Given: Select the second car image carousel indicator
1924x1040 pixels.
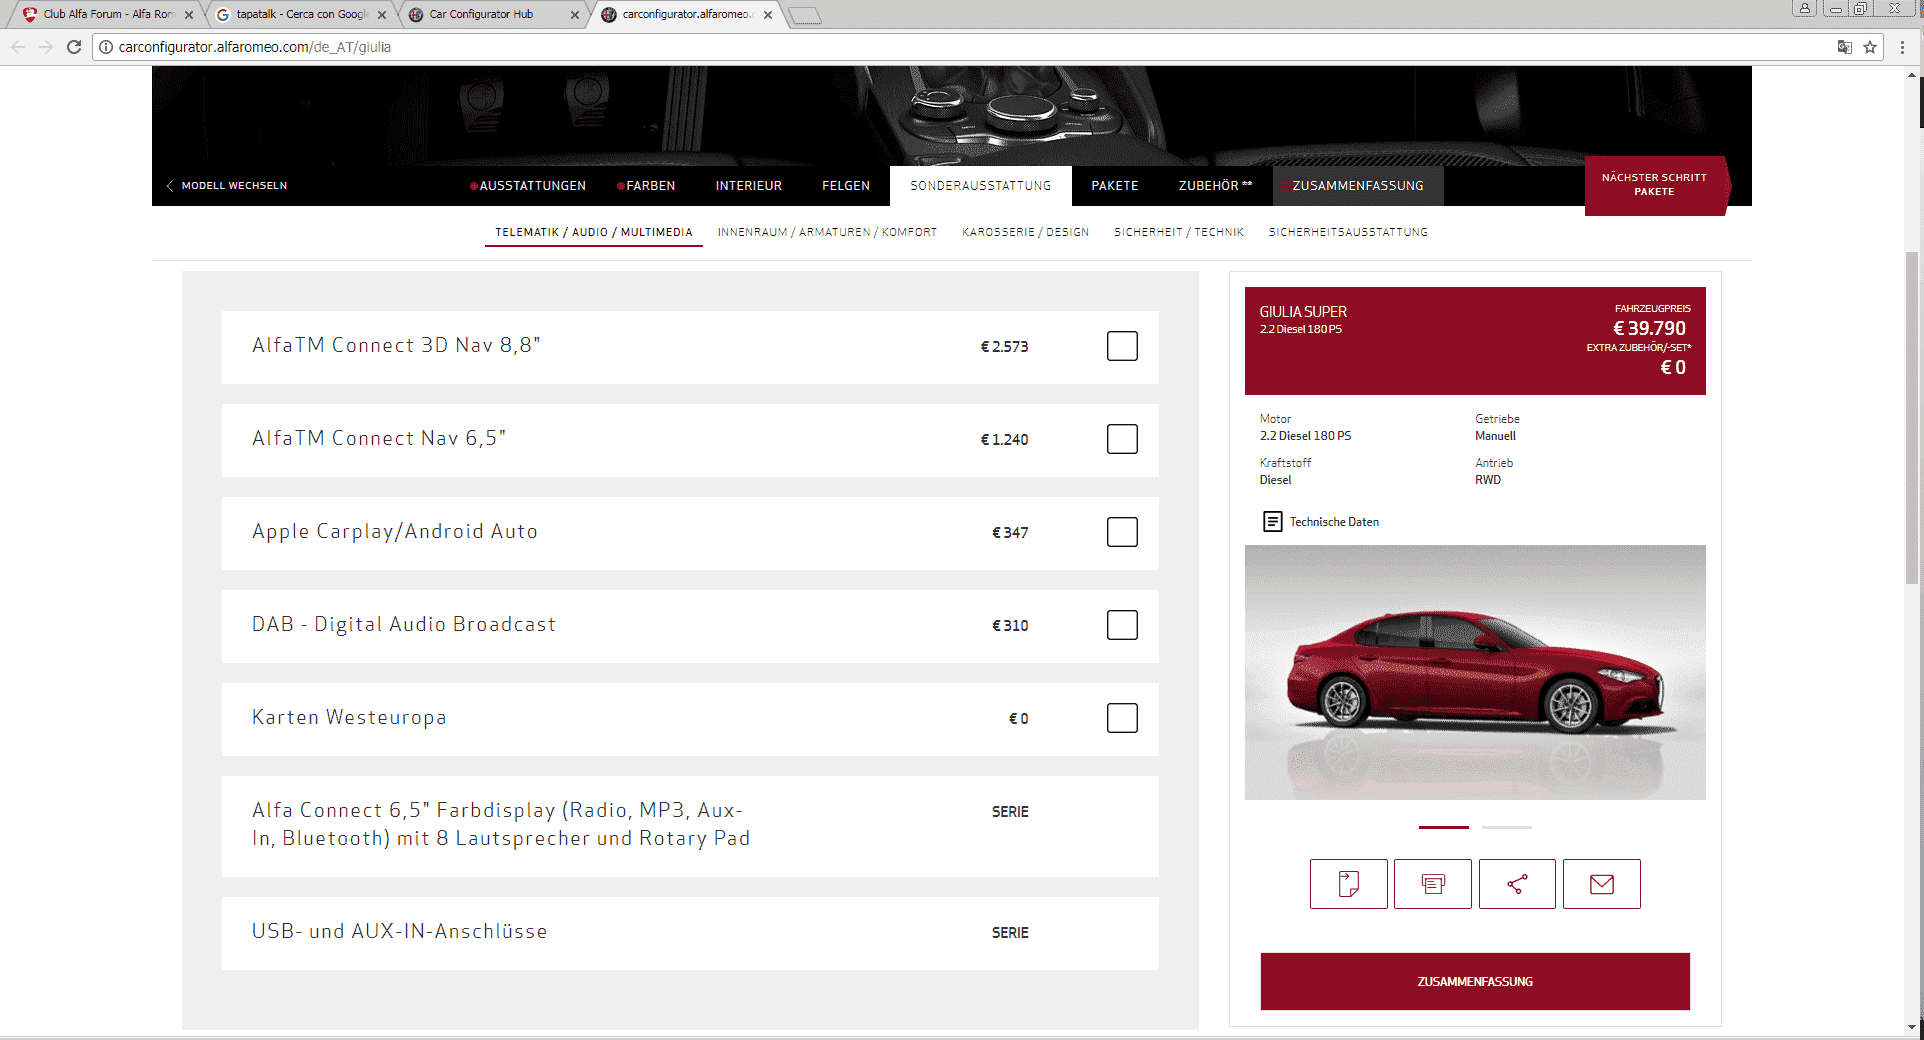Looking at the screenshot, I should [x=1506, y=827].
